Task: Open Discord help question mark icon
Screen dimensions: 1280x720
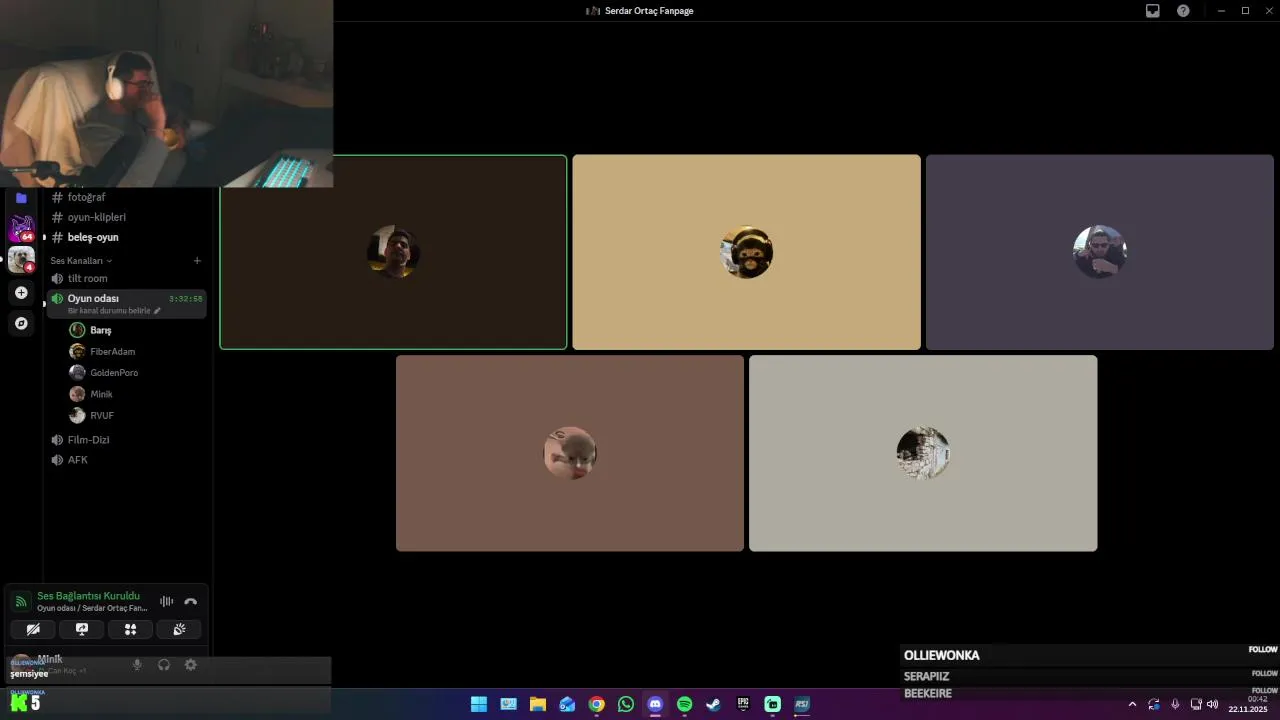Action: (x=1183, y=11)
